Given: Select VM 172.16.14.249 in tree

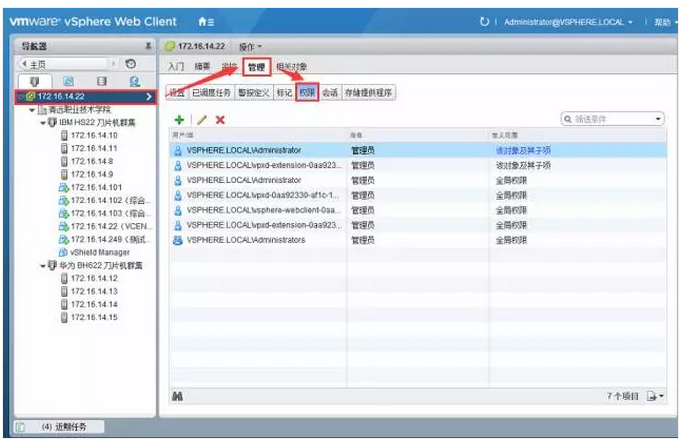Looking at the screenshot, I should pyautogui.click(x=111, y=239).
